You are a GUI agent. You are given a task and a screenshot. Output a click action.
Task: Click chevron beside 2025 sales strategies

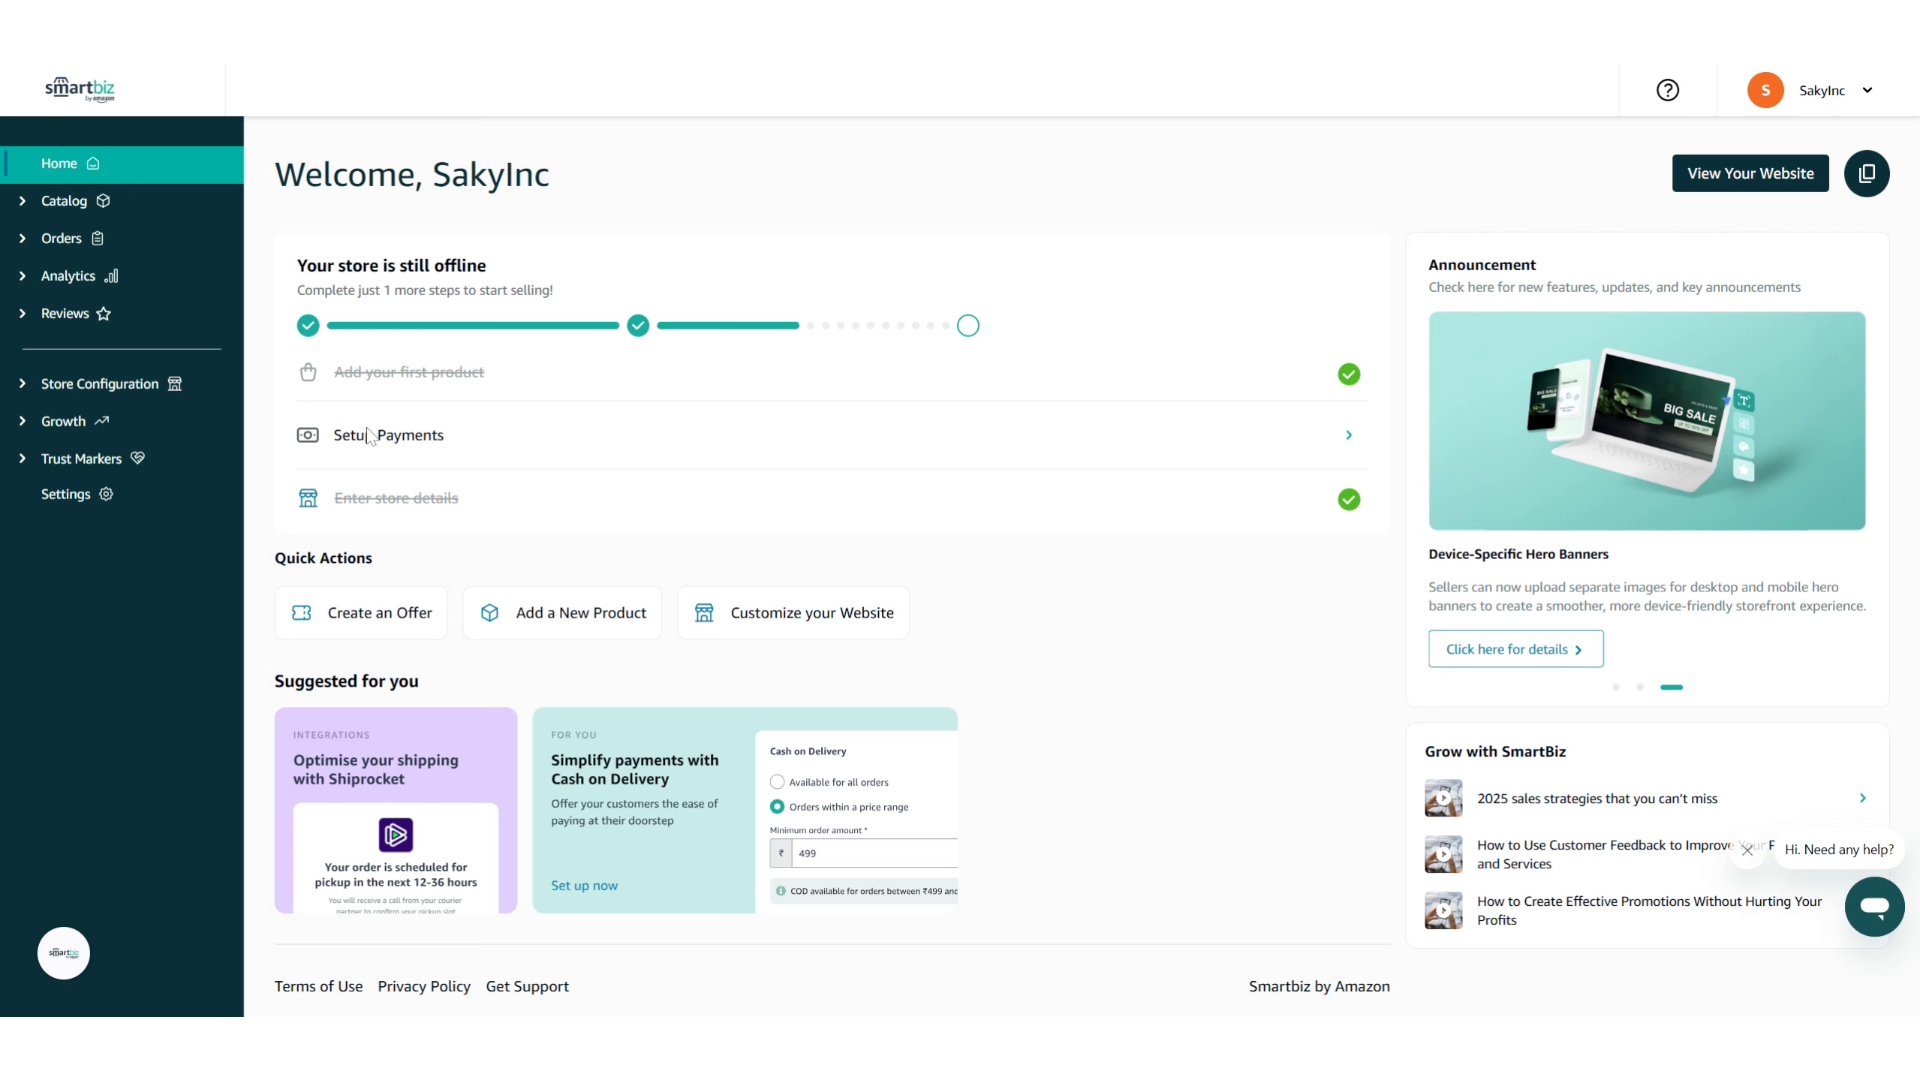(x=1862, y=798)
